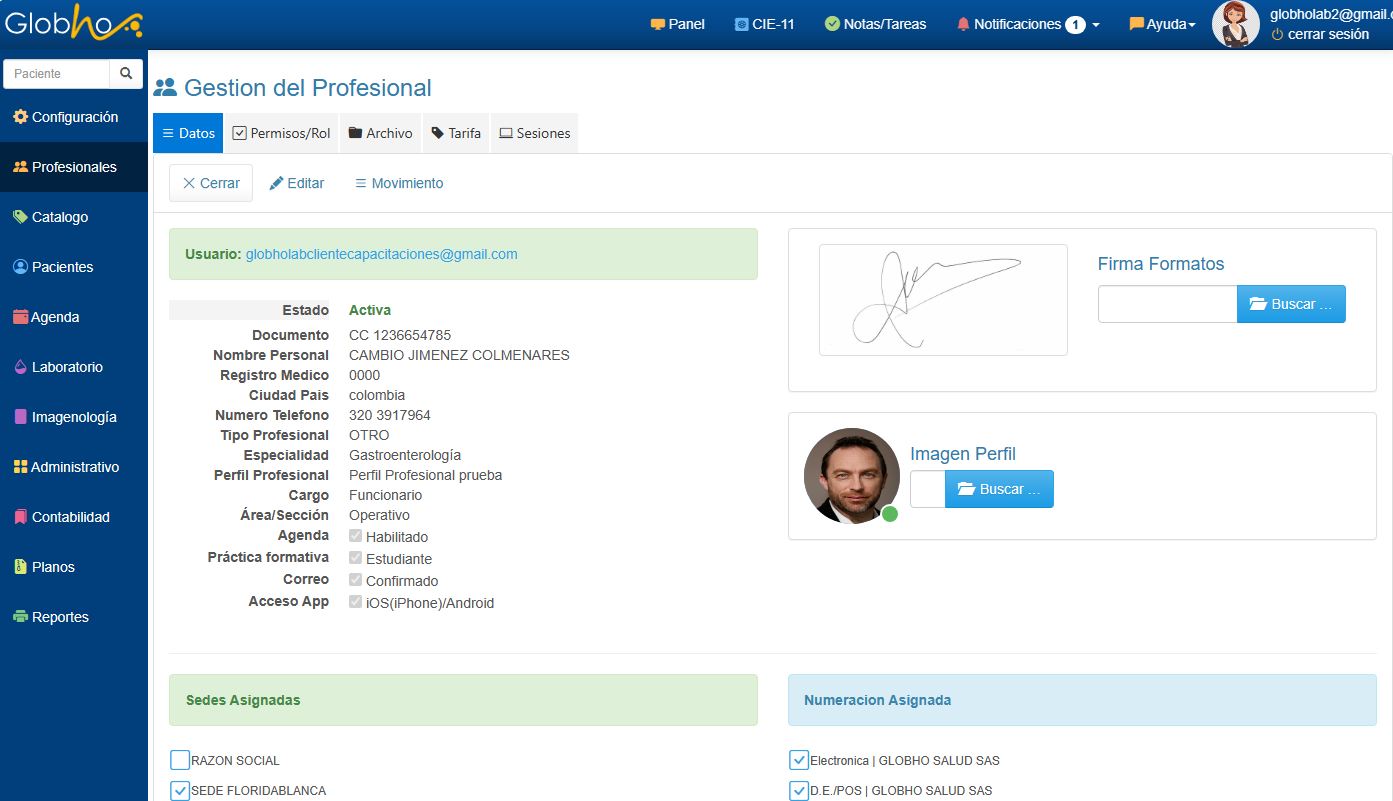The width and height of the screenshot is (1393, 801).
Task: Uncheck SEDE FLORIDABLANCA checkbox
Action: [180, 790]
